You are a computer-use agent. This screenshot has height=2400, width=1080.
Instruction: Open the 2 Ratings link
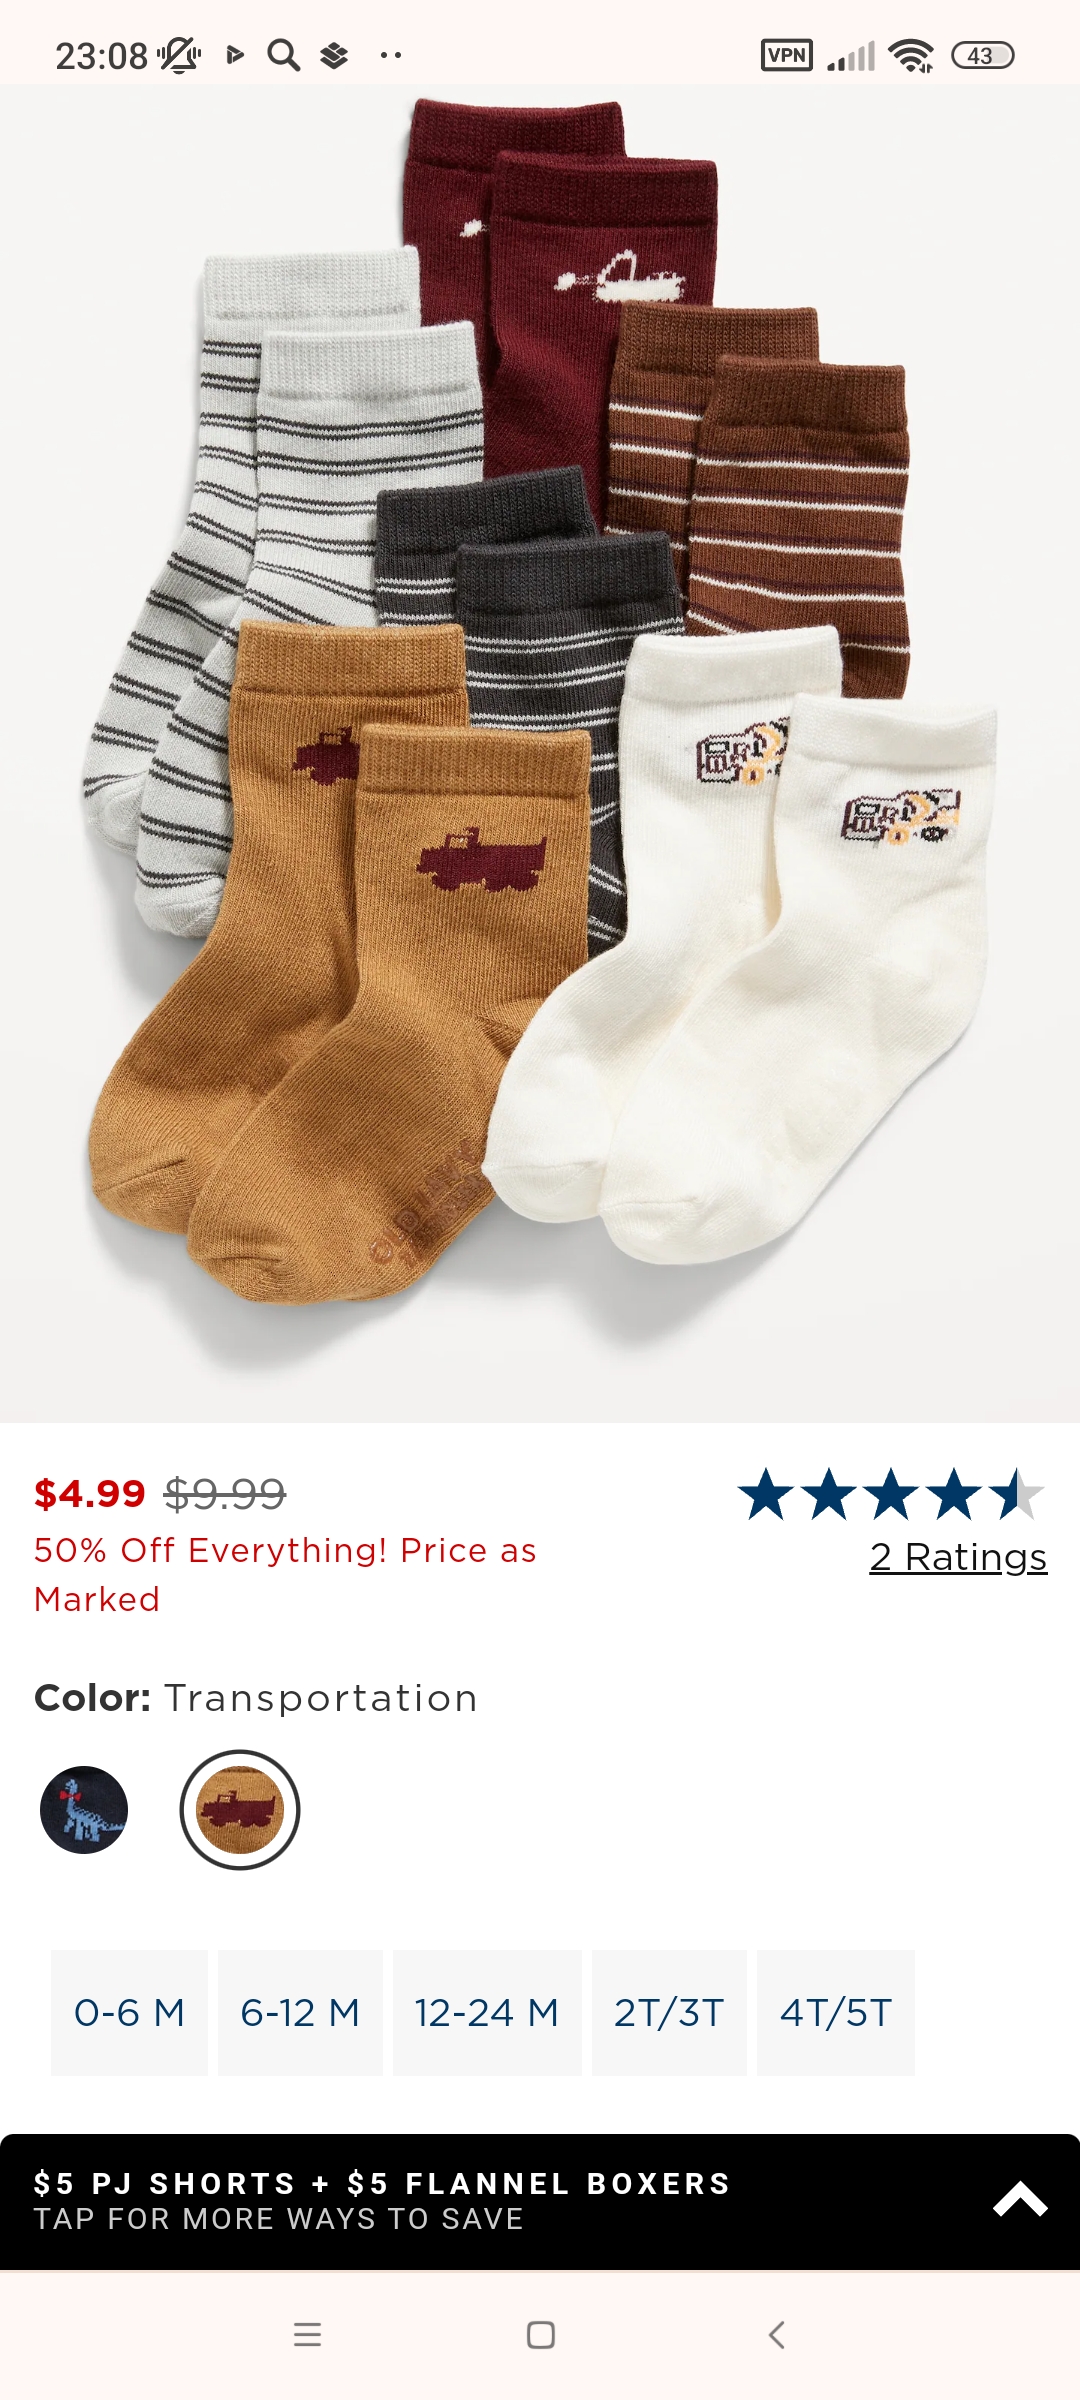tap(958, 1557)
